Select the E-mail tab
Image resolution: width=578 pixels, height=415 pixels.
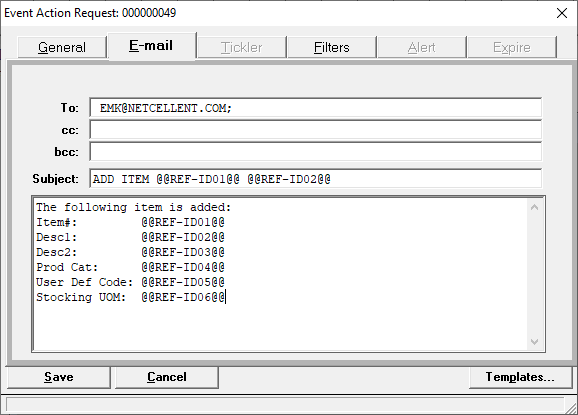[151, 46]
